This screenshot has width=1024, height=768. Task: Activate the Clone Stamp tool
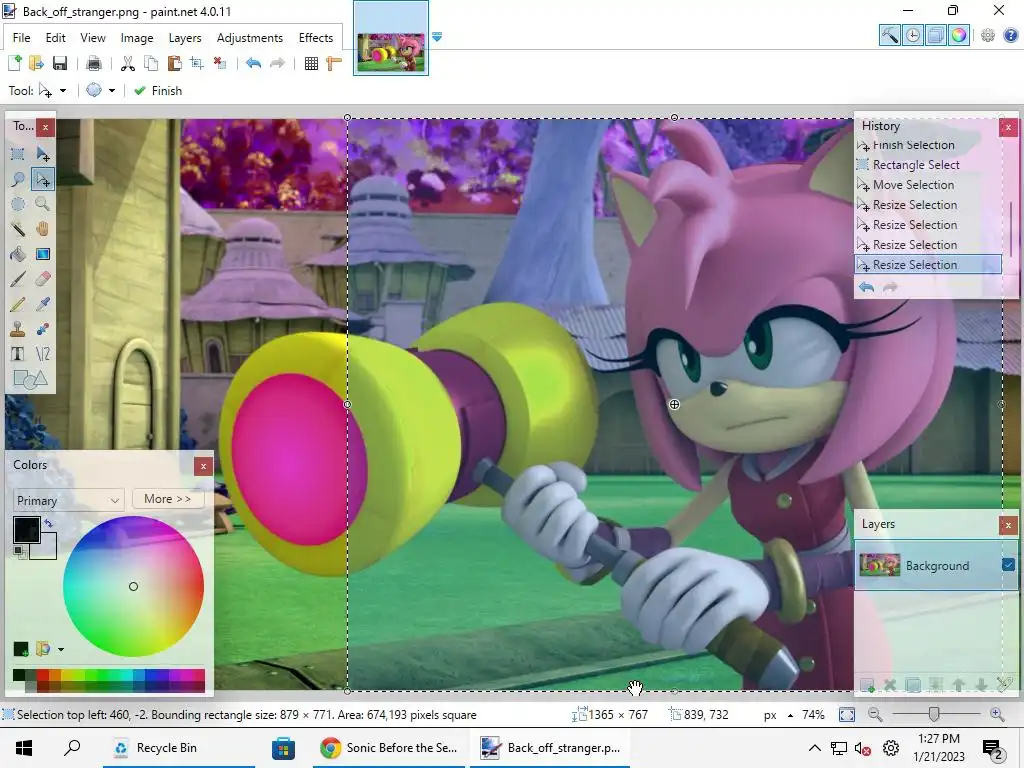click(18, 329)
